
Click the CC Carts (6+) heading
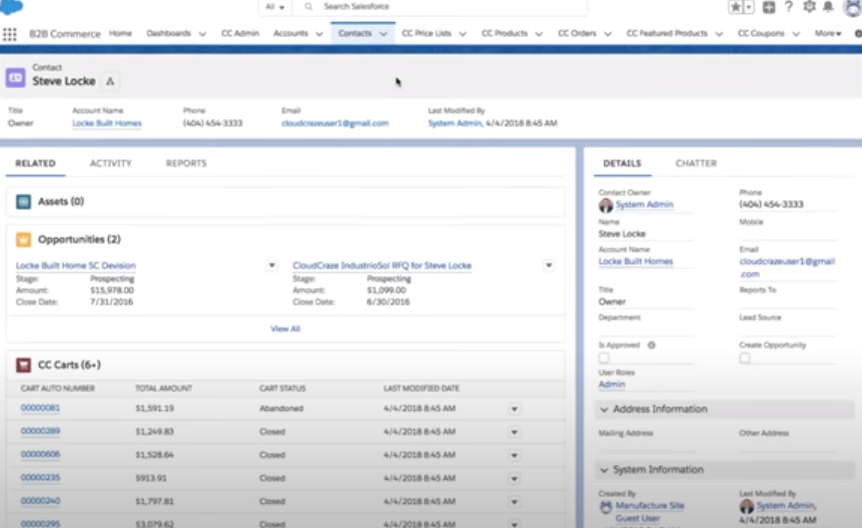[x=69, y=365]
